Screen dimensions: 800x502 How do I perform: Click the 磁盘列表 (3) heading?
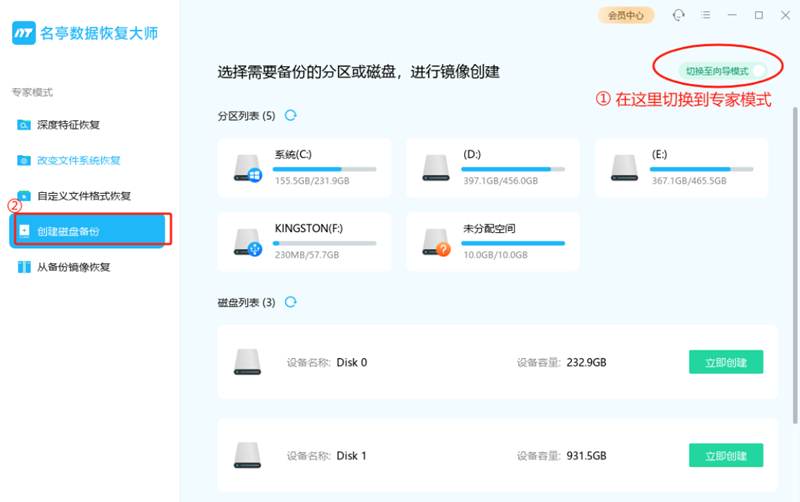(246, 303)
